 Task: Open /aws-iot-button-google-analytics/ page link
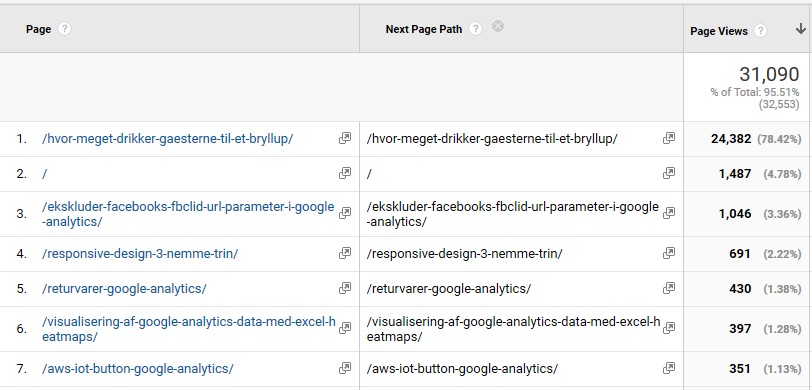pyautogui.click(x=138, y=369)
